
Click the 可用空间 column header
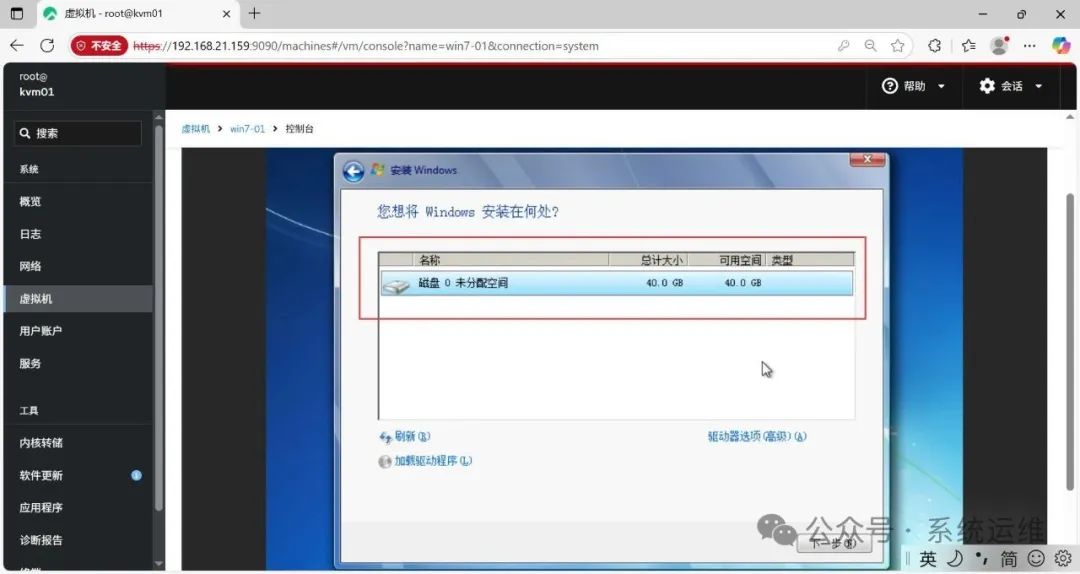[726, 260]
